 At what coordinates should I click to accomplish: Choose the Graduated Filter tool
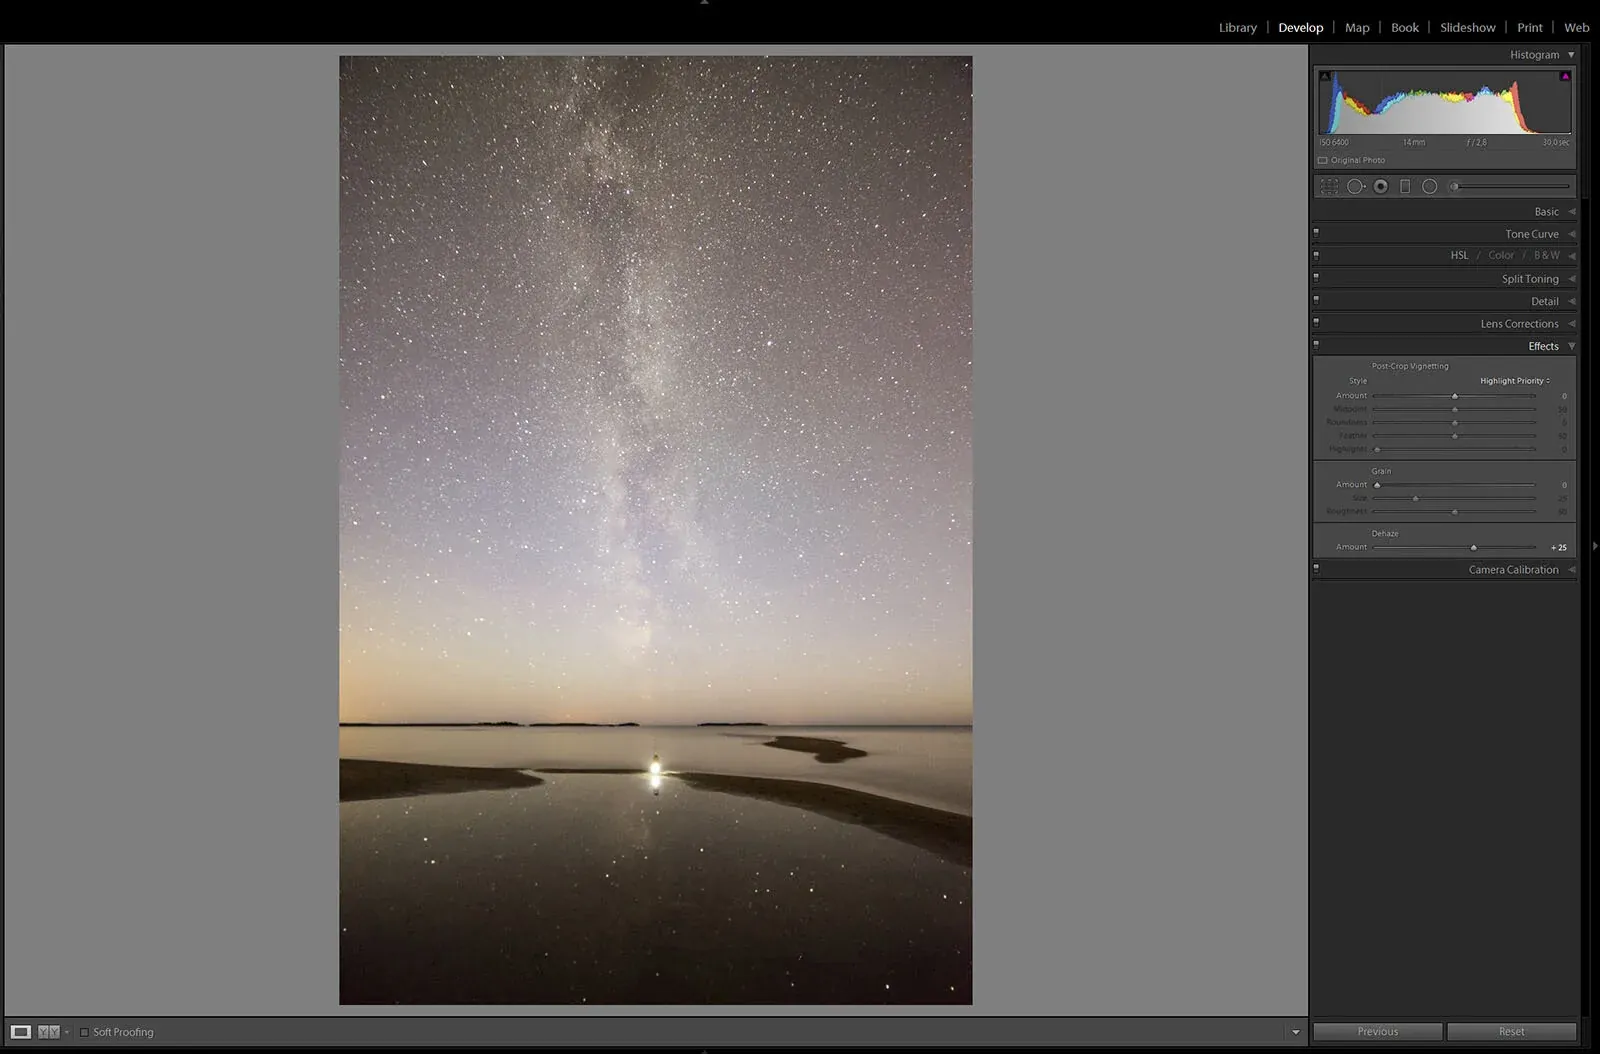coord(1405,187)
